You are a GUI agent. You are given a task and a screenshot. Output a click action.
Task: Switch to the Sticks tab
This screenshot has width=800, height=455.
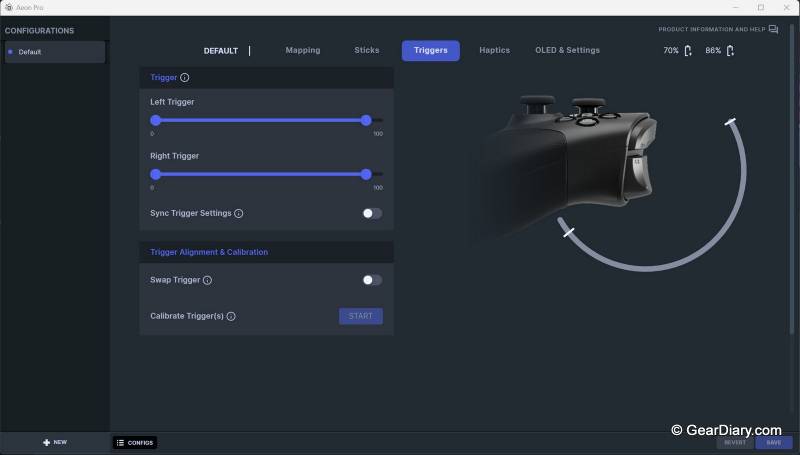click(x=367, y=50)
